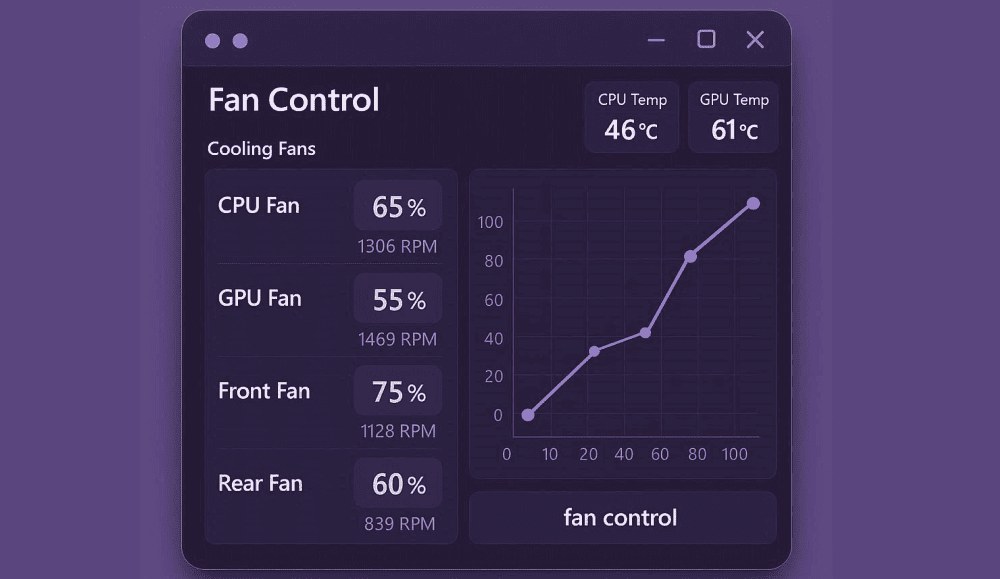Select the CPU Fan label
Screen dimensions: 1000x579
click(x=259, y=206)
